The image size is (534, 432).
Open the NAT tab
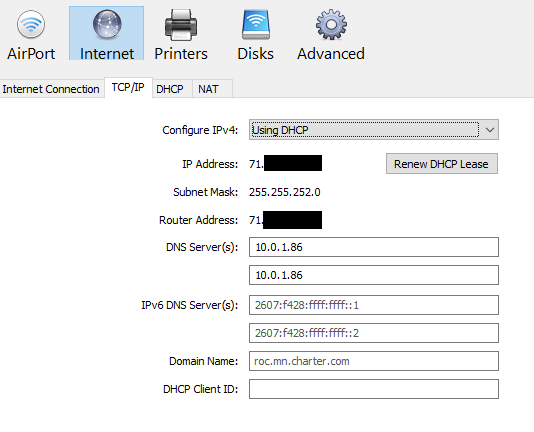click(208, 89)
